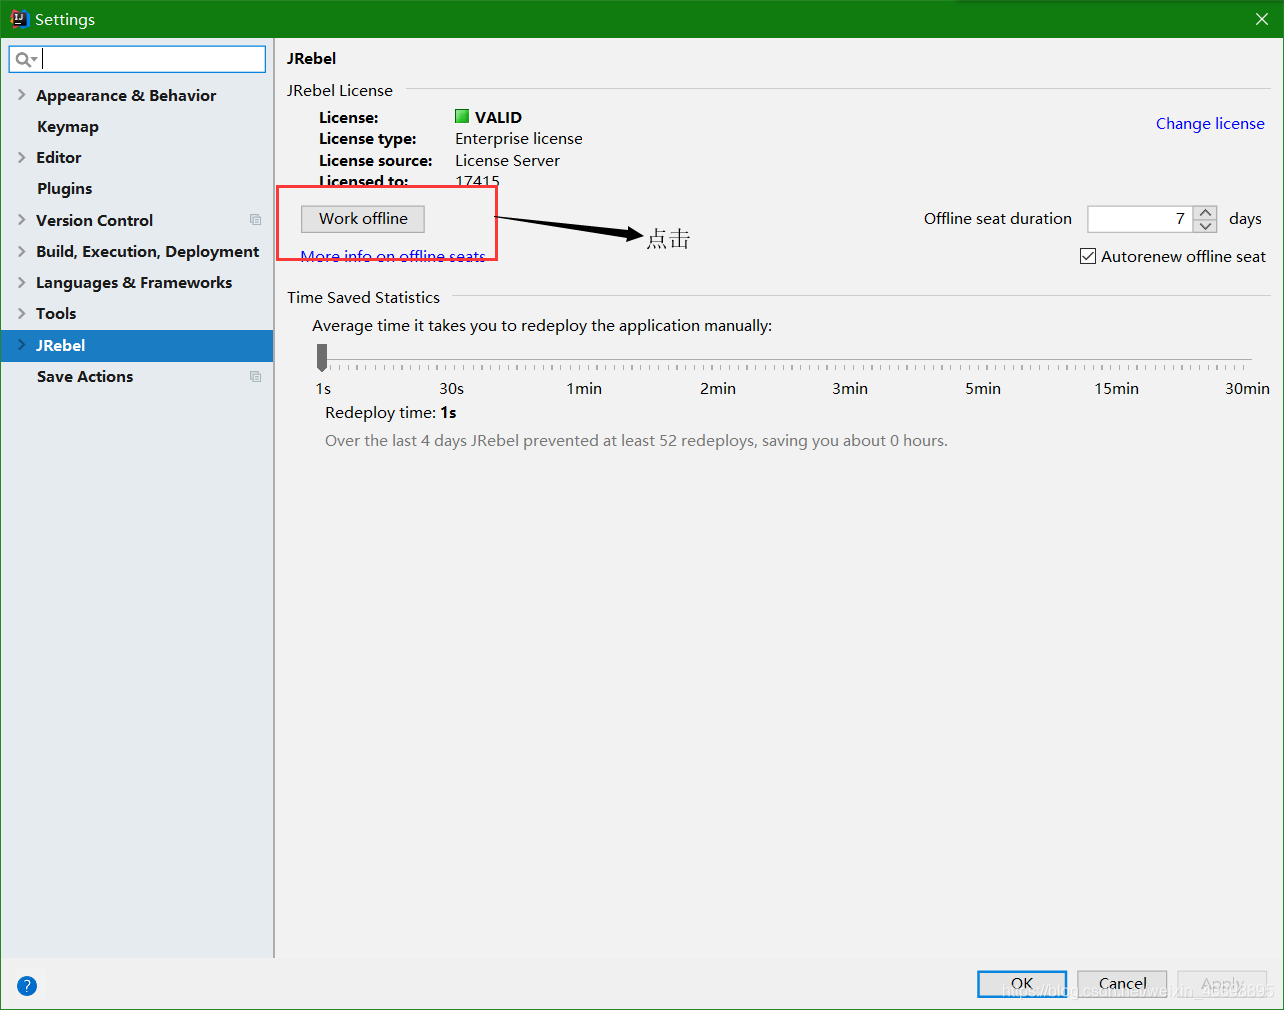1284x1010 pixels.
Task: Click the redeploy time slider handle
Action: pos(322,357)
